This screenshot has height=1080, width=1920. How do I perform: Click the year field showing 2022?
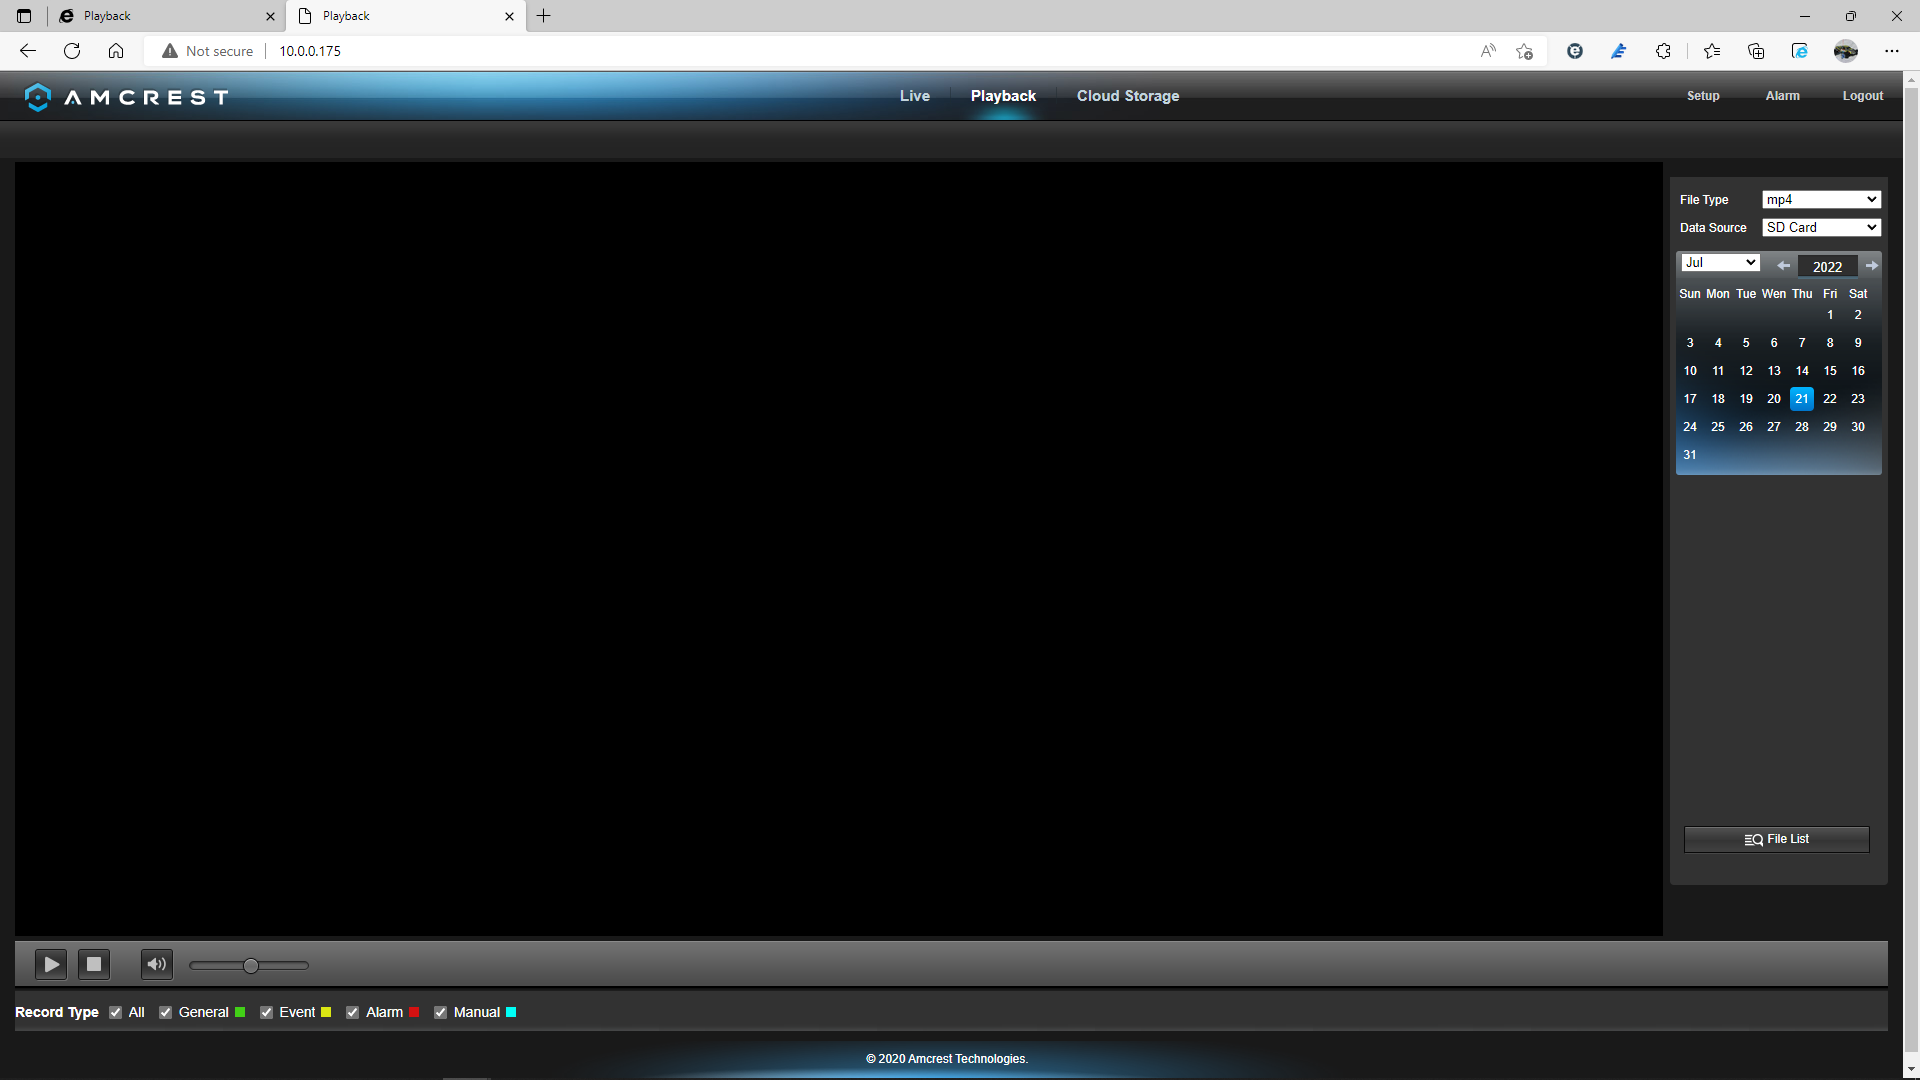point(1827,266)
